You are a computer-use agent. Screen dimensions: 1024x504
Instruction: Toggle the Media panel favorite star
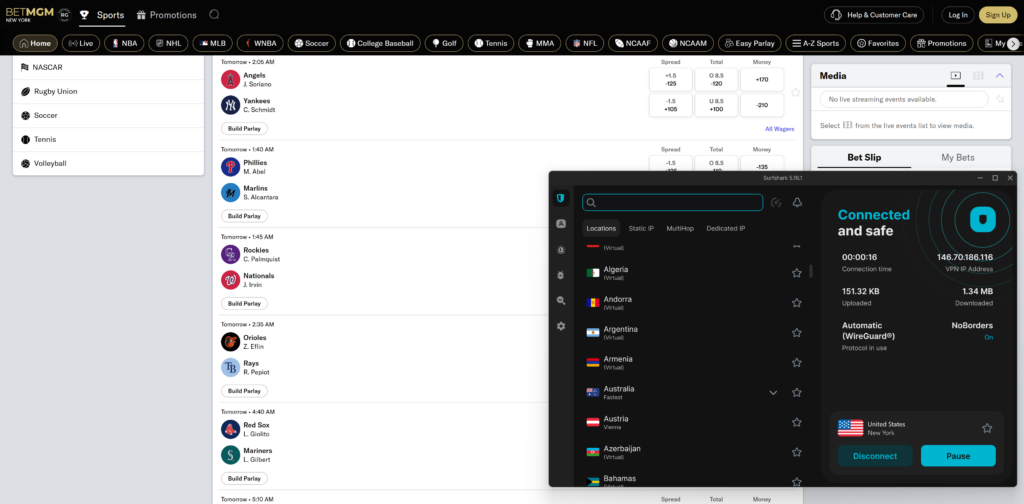pos(1000,99)
